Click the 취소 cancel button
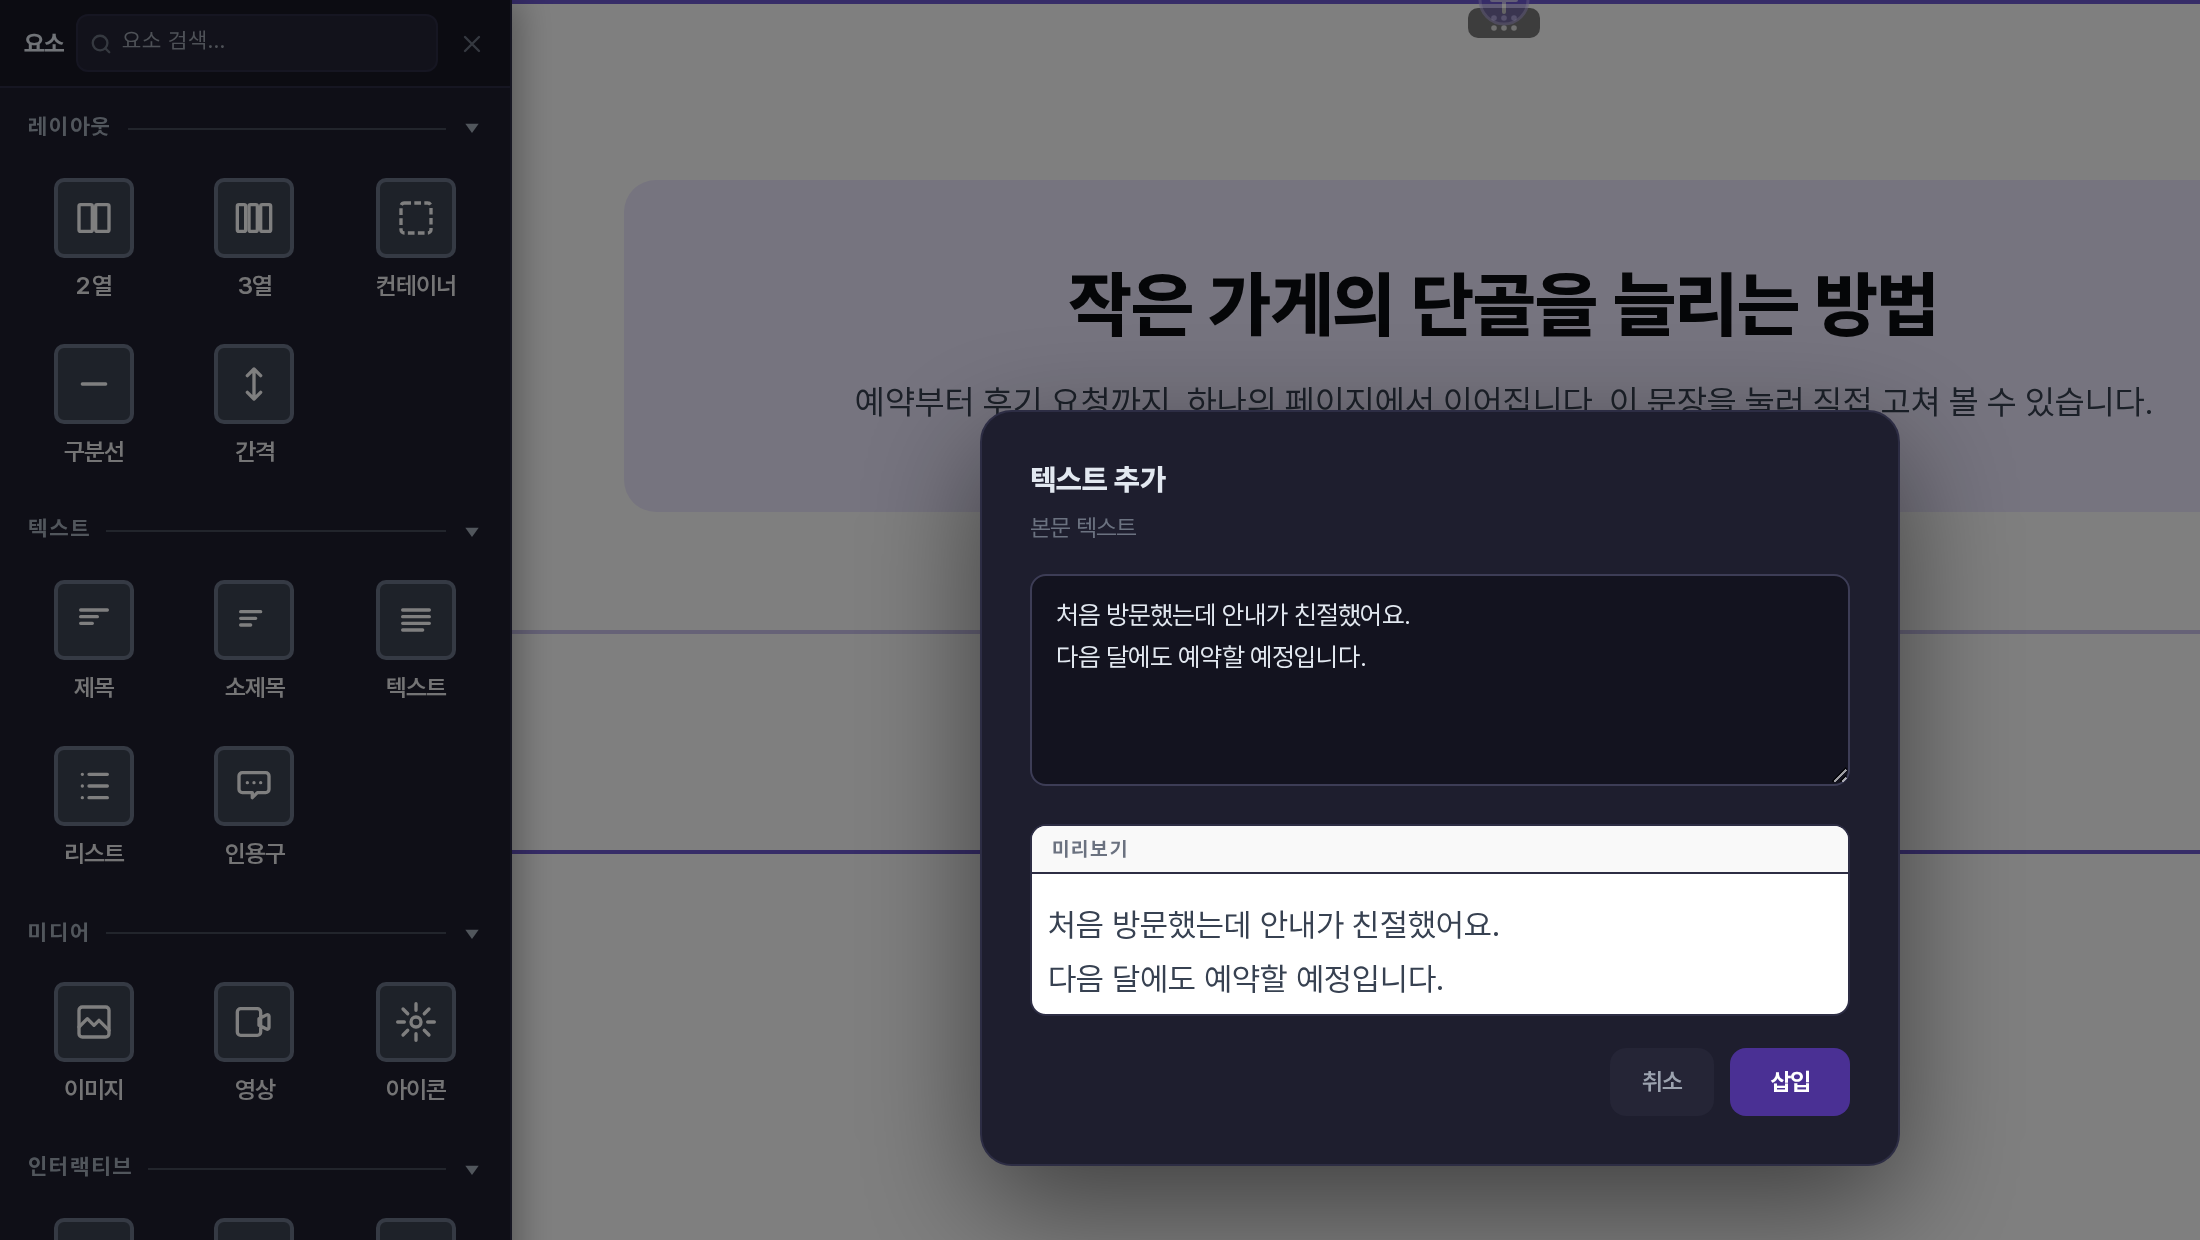The height and width of the screenshot is (1240, 2200). point(1662,1082)
